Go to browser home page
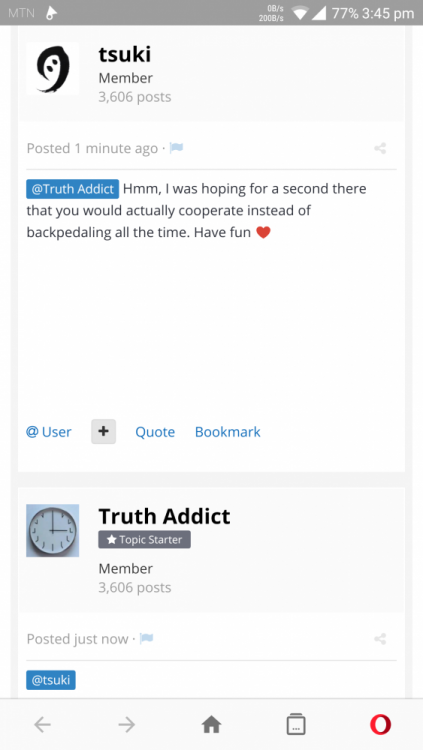 [x=212, y=725]
